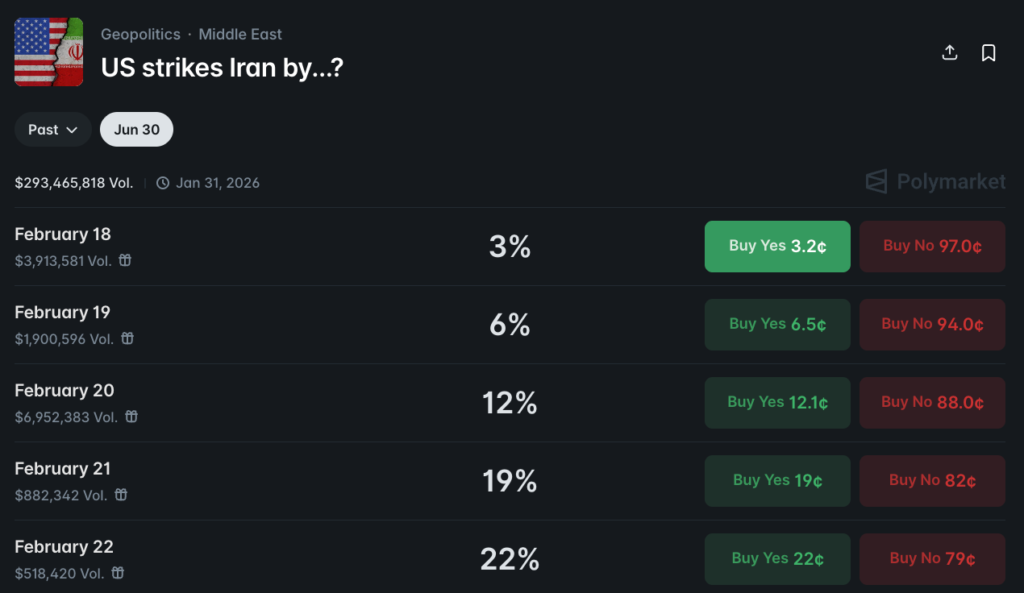The image size is (1024, 593).
Task: Buy No at 94.0¢ for February 19
Action: [x=932, y=324]
